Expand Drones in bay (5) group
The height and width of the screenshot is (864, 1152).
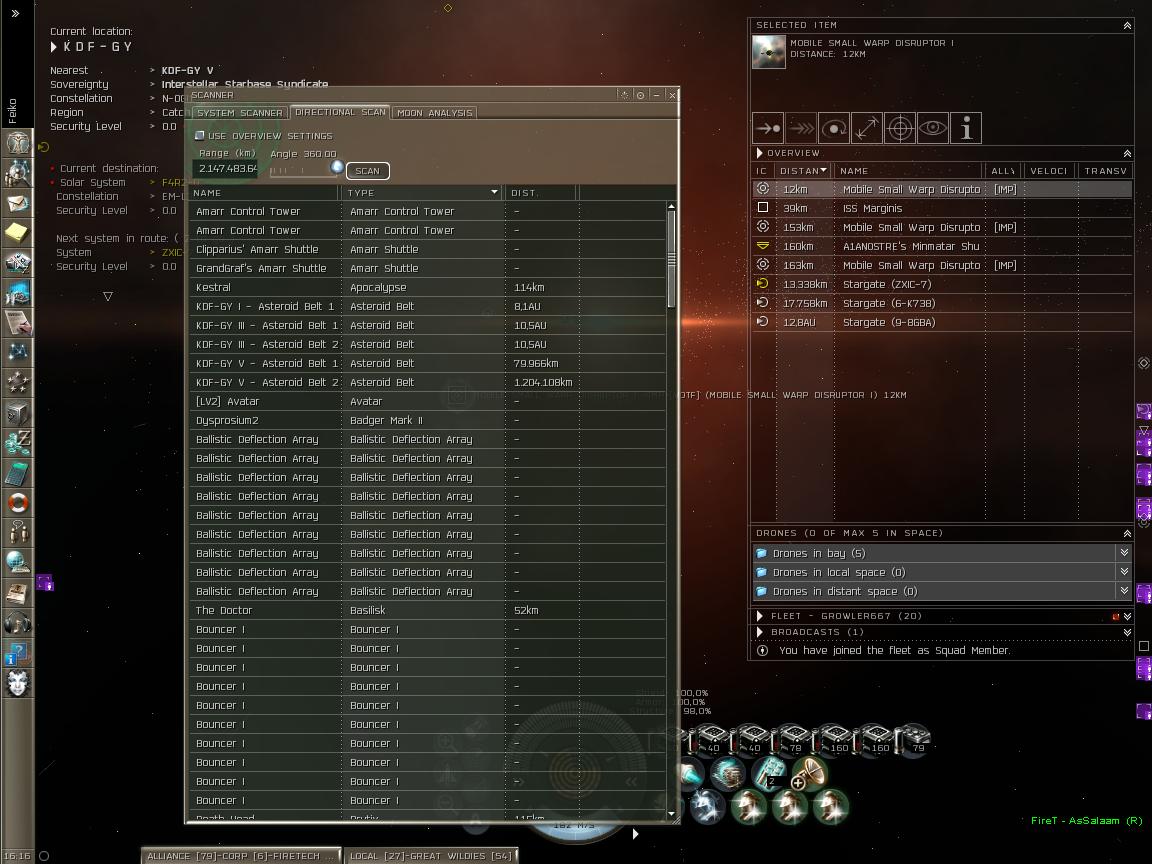tap(1123, 552)
